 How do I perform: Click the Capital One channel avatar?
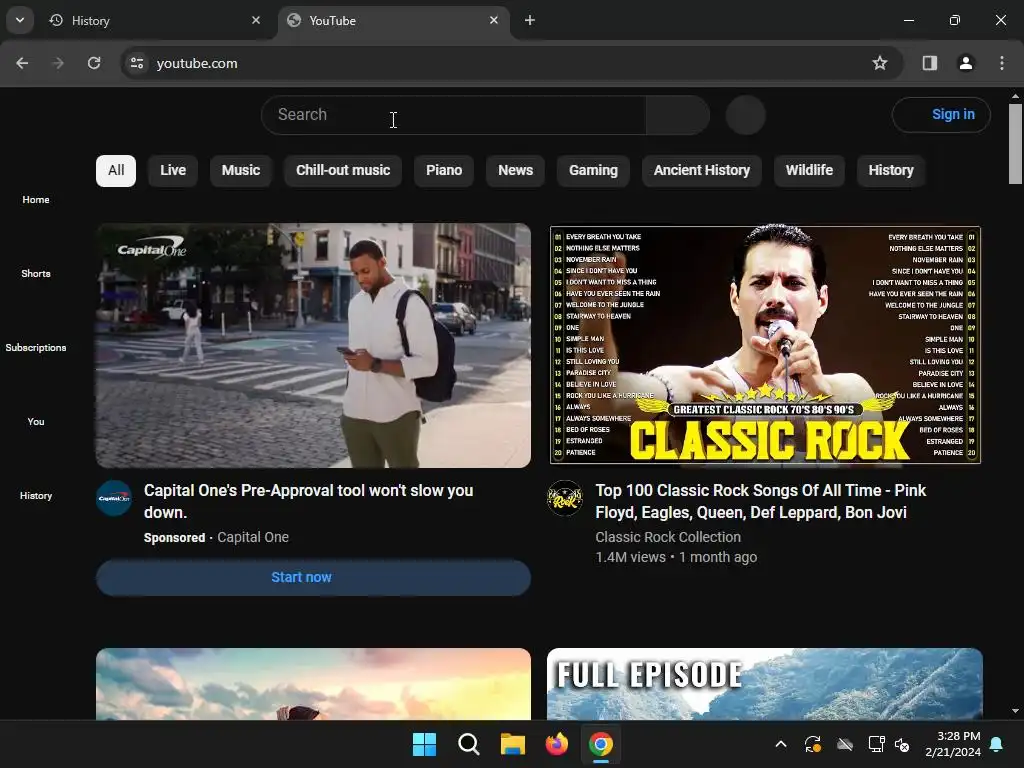pos(114,498)
